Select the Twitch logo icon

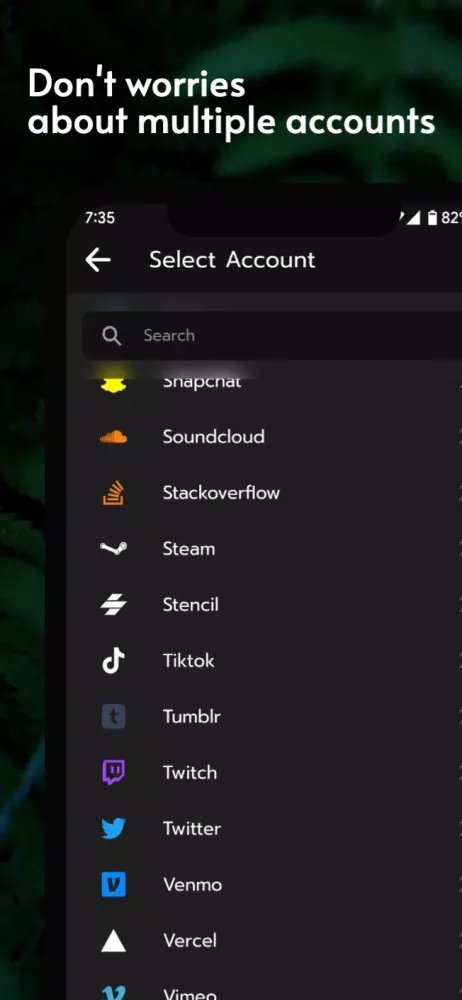click(114, 772)
